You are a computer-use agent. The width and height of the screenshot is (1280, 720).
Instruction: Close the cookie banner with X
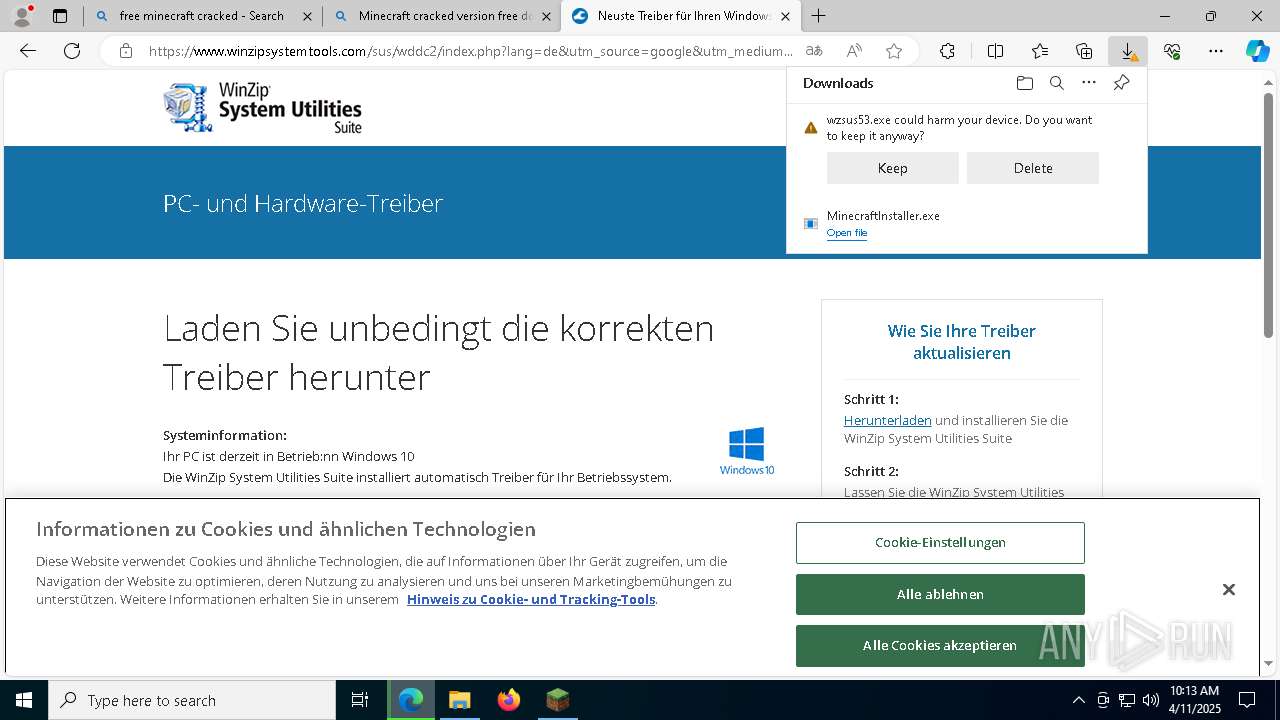[1228, 590]
